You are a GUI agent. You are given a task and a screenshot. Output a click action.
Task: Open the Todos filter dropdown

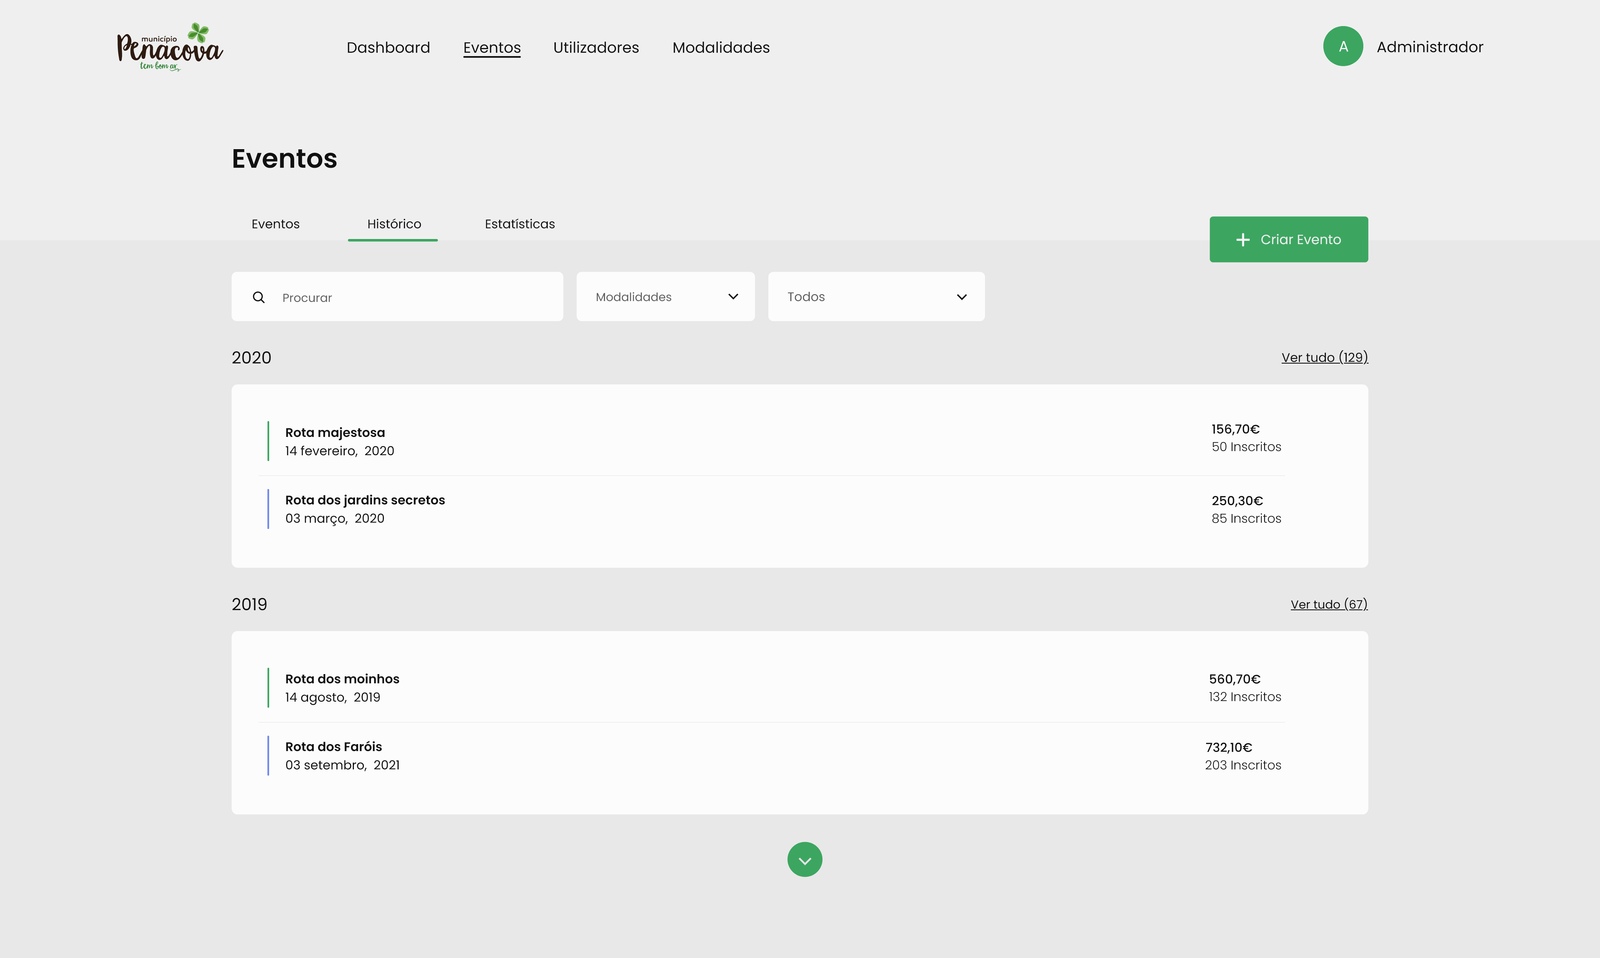[x=875, y=297]
